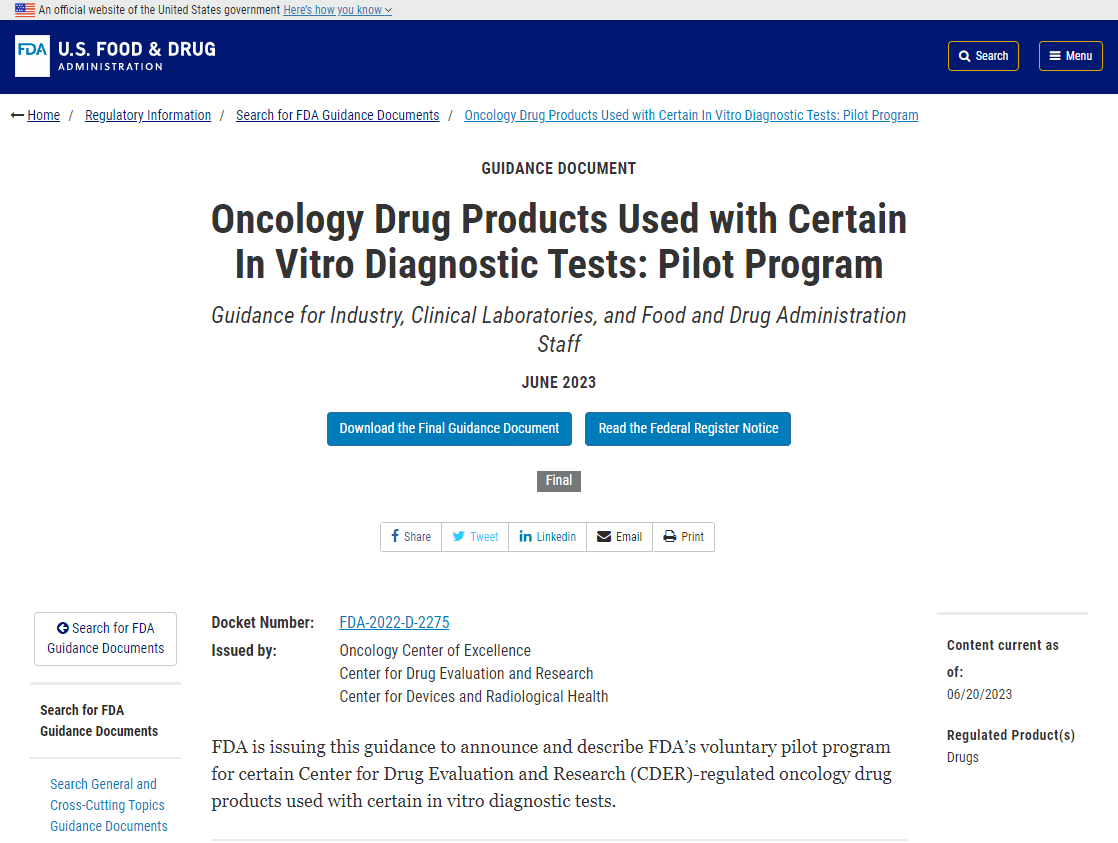The image size is (1118, 843).
Task: Select the Search for FDA Guidance Documents sidebar heading
Action: [x=99, y=720]
